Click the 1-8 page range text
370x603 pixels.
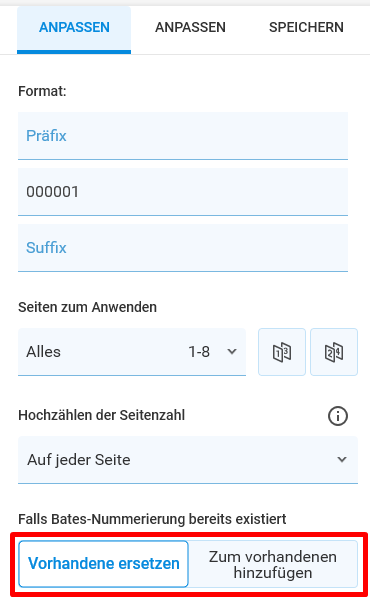[x=199, y=352]
